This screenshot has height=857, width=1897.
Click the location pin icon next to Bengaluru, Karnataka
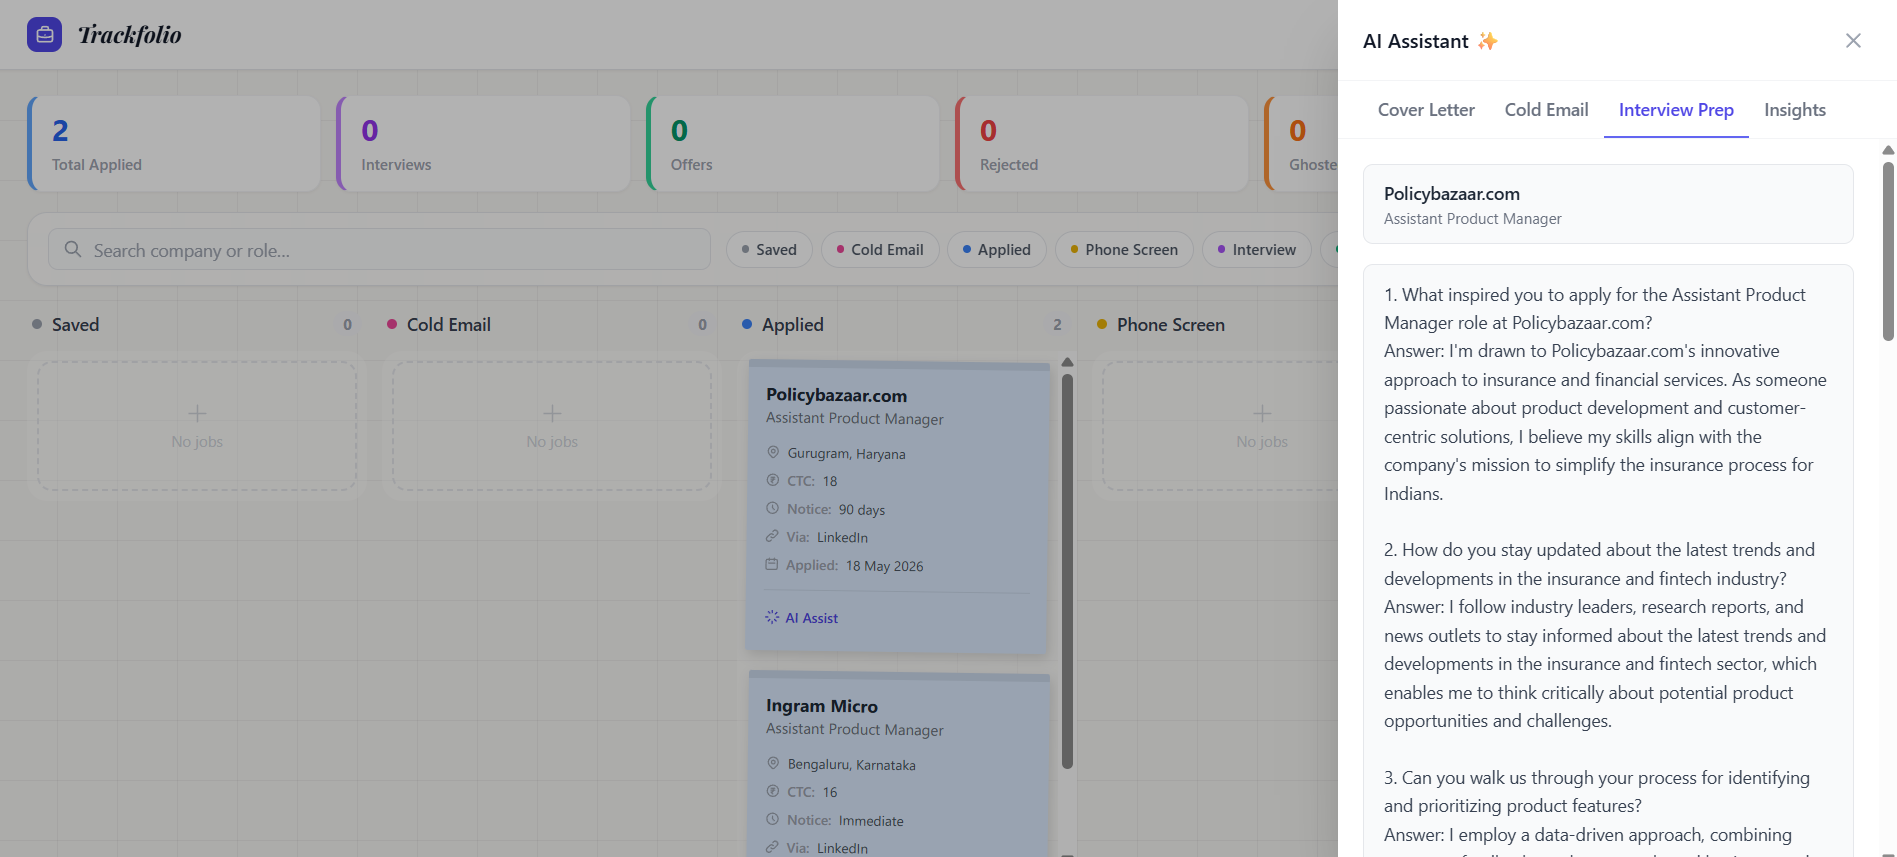point(773,763)
